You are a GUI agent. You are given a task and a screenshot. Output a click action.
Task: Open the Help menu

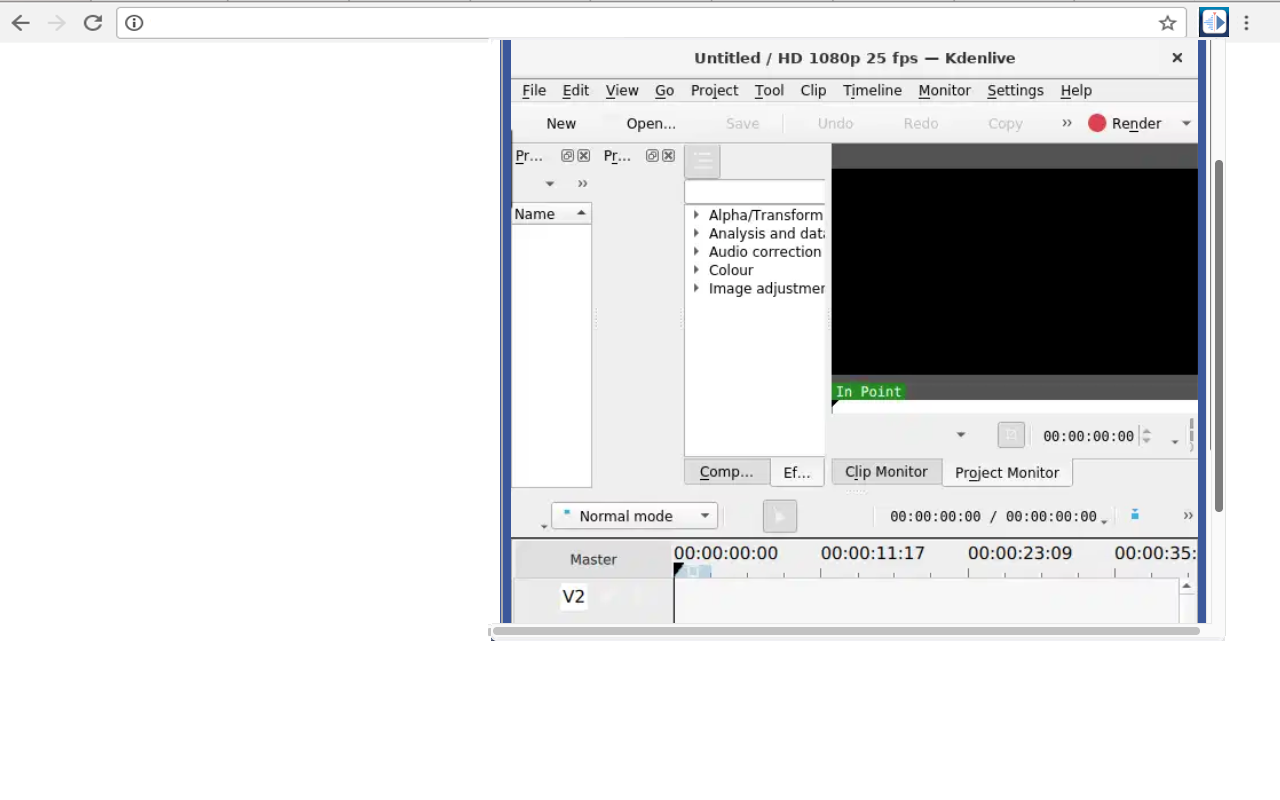coord(1076,90)
